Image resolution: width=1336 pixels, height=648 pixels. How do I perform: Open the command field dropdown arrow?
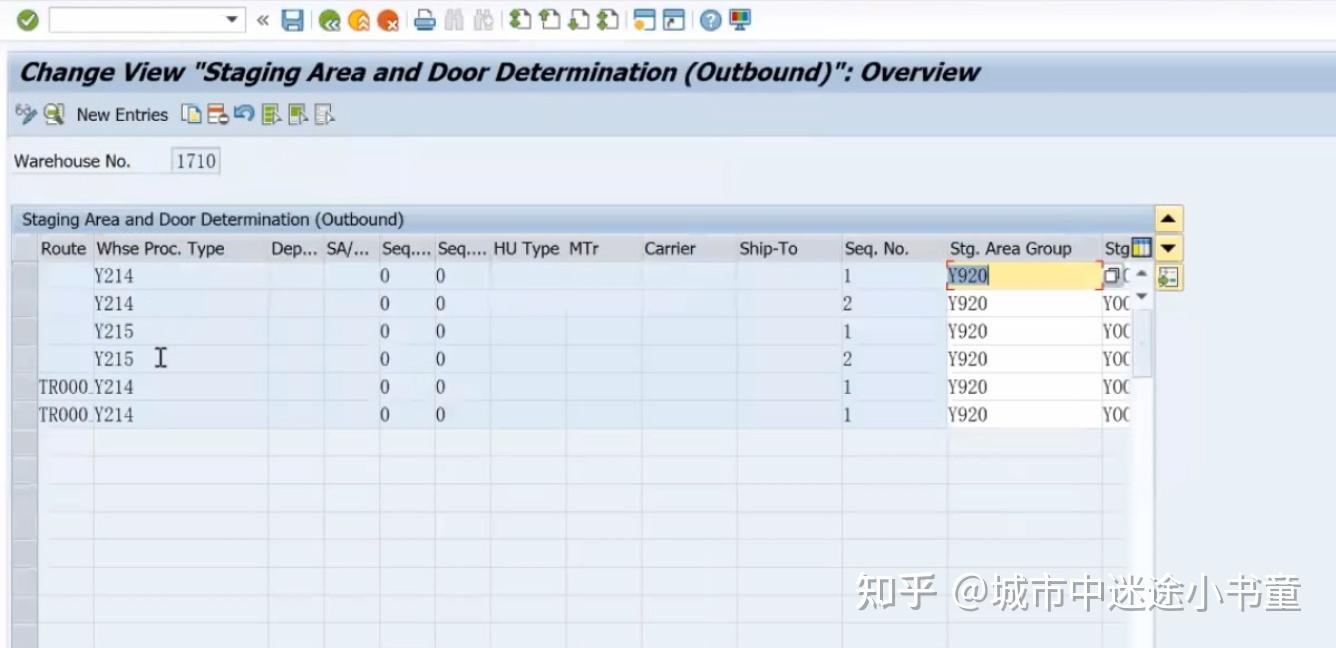(230, 19)
